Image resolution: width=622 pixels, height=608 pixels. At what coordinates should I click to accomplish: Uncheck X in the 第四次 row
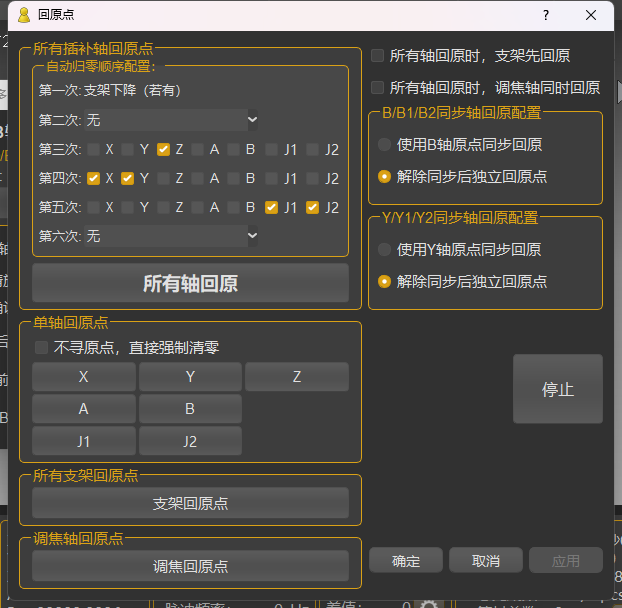(x=94, y=178)
